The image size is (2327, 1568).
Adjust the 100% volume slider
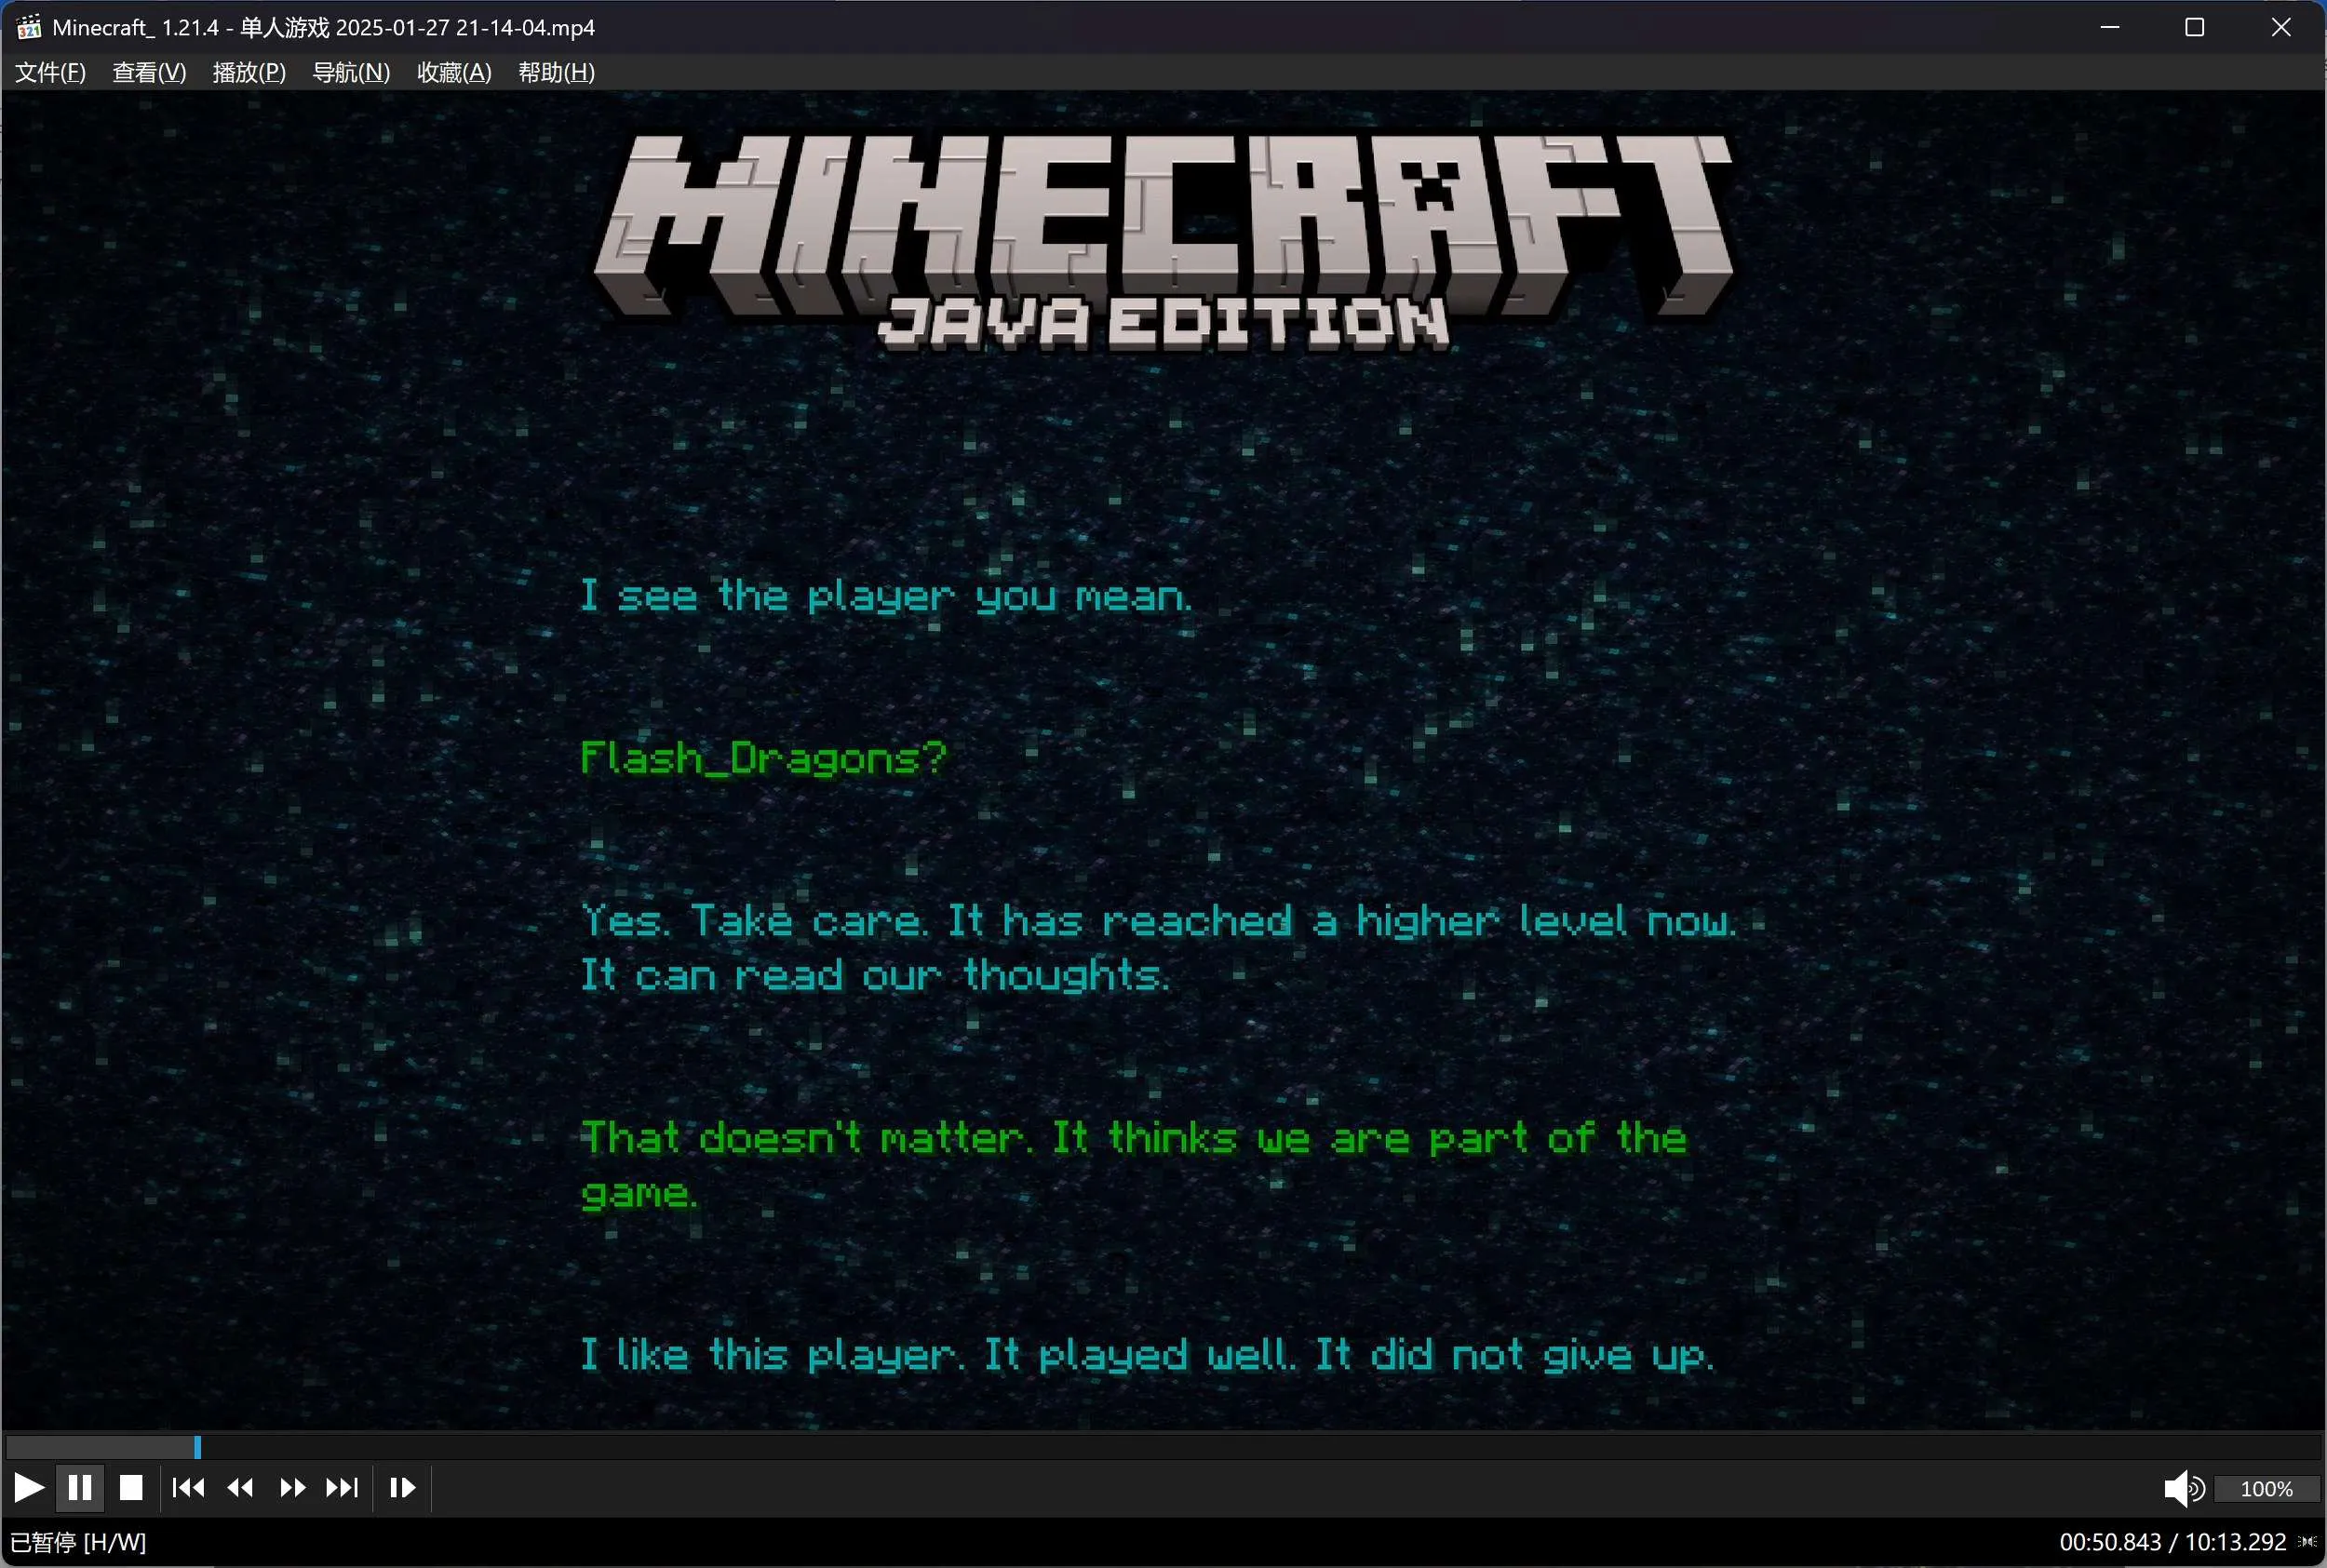click(2266, 1489)
